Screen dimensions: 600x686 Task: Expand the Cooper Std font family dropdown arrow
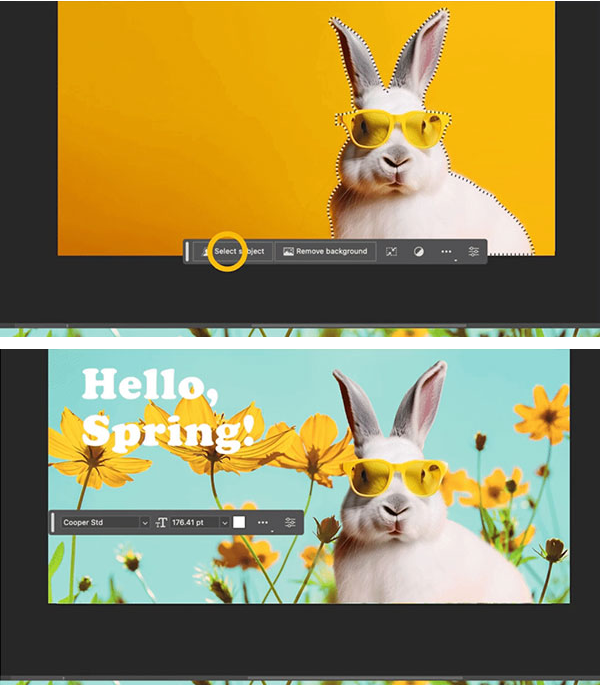pyautogui.click(x=144, y=522)
